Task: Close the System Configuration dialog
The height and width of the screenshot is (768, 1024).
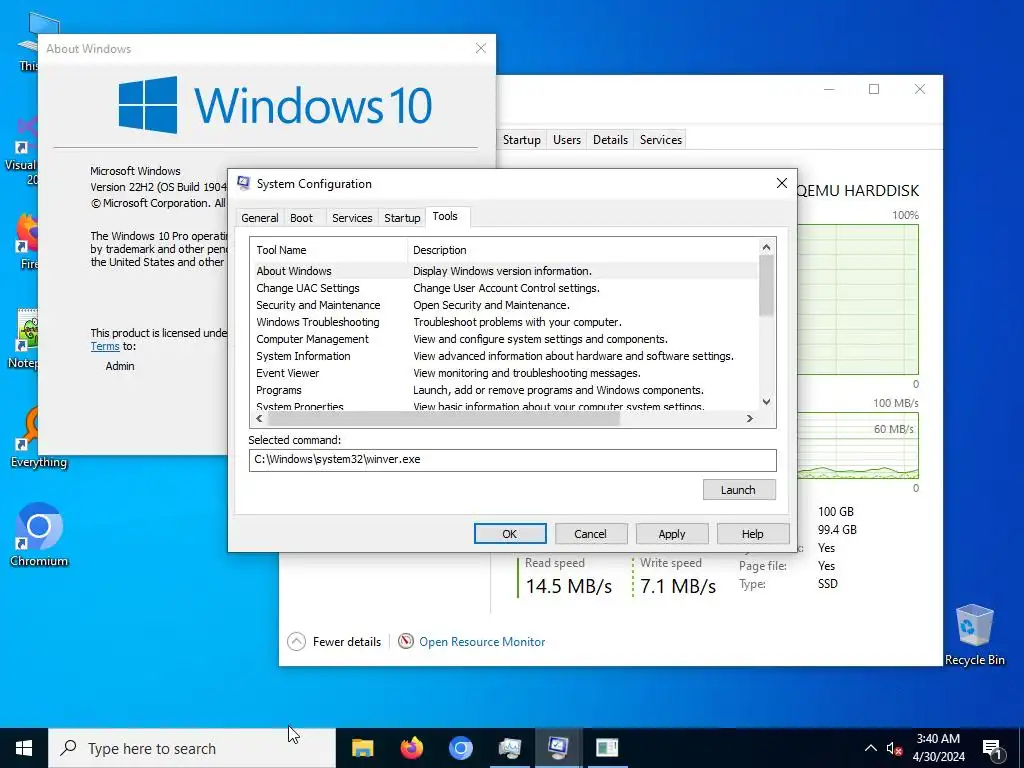Action: (782, 184)
